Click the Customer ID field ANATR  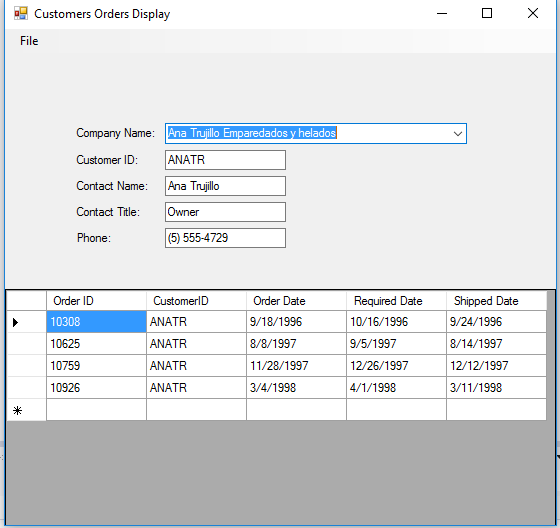[225, 160]
